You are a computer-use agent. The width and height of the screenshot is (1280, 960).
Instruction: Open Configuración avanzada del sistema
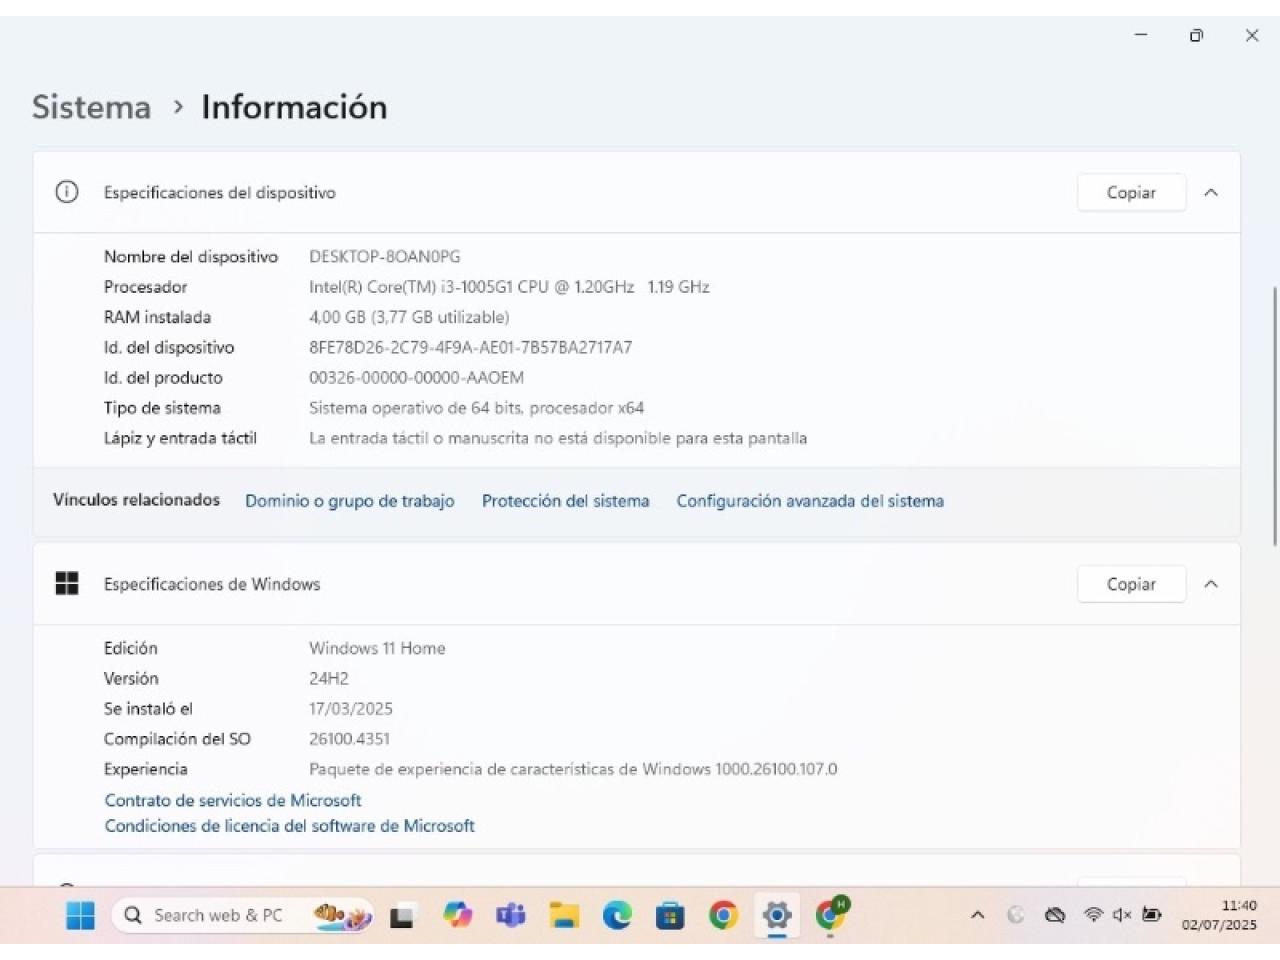810,501
